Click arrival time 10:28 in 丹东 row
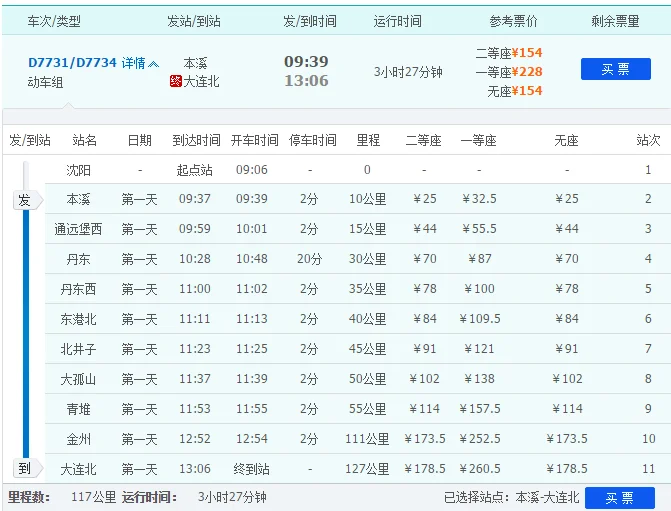 [x=195, y=259]
